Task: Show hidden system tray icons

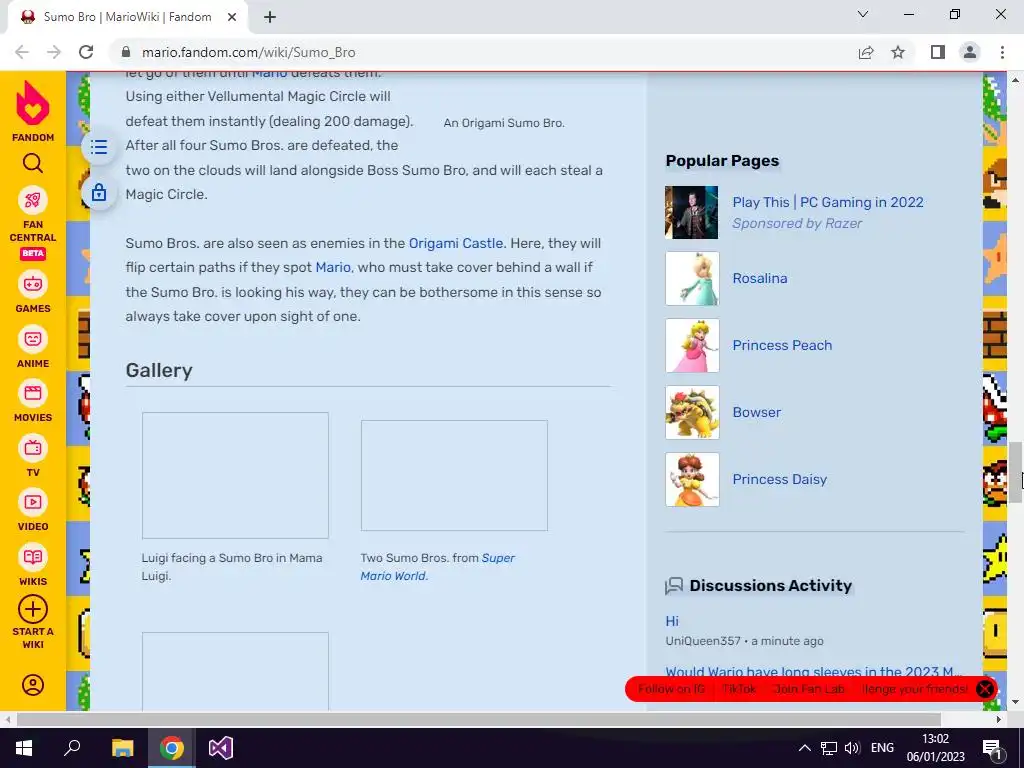Action: pyautogui.click(x=805, y=748)
